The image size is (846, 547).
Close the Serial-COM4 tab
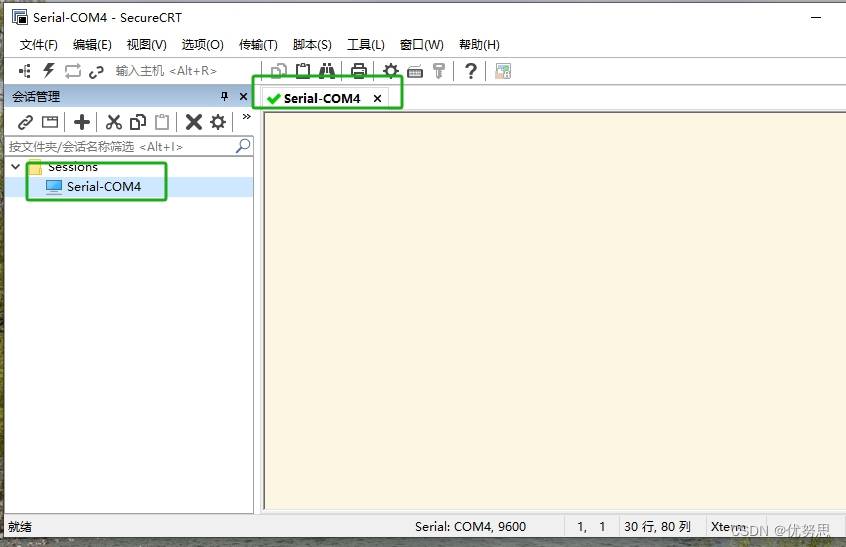tap(377, 98)
